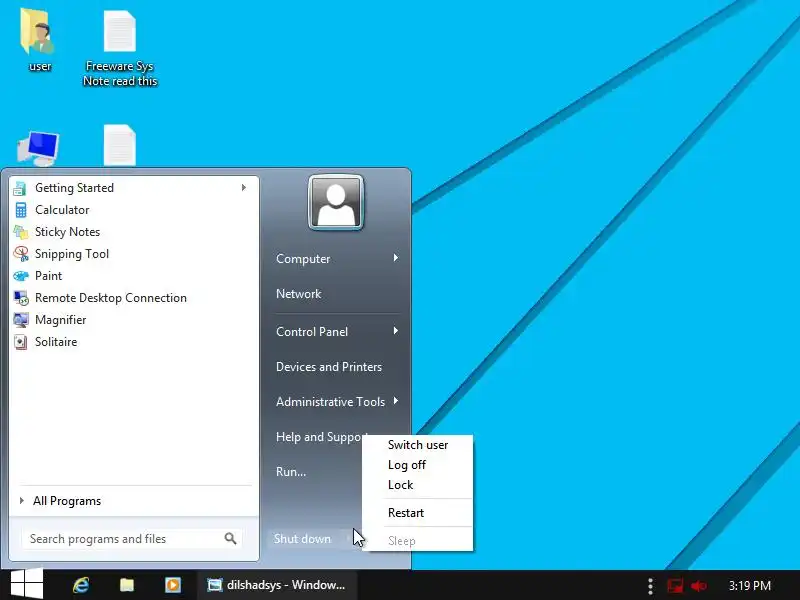This screenshot has height=600, width=800.
Task: Click the search magnifying glass icon
Action: click(x=231, y=538)
